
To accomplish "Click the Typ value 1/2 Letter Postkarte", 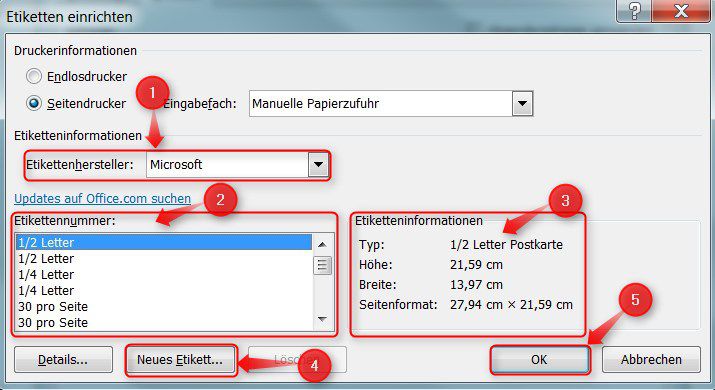I will (506, 244).
